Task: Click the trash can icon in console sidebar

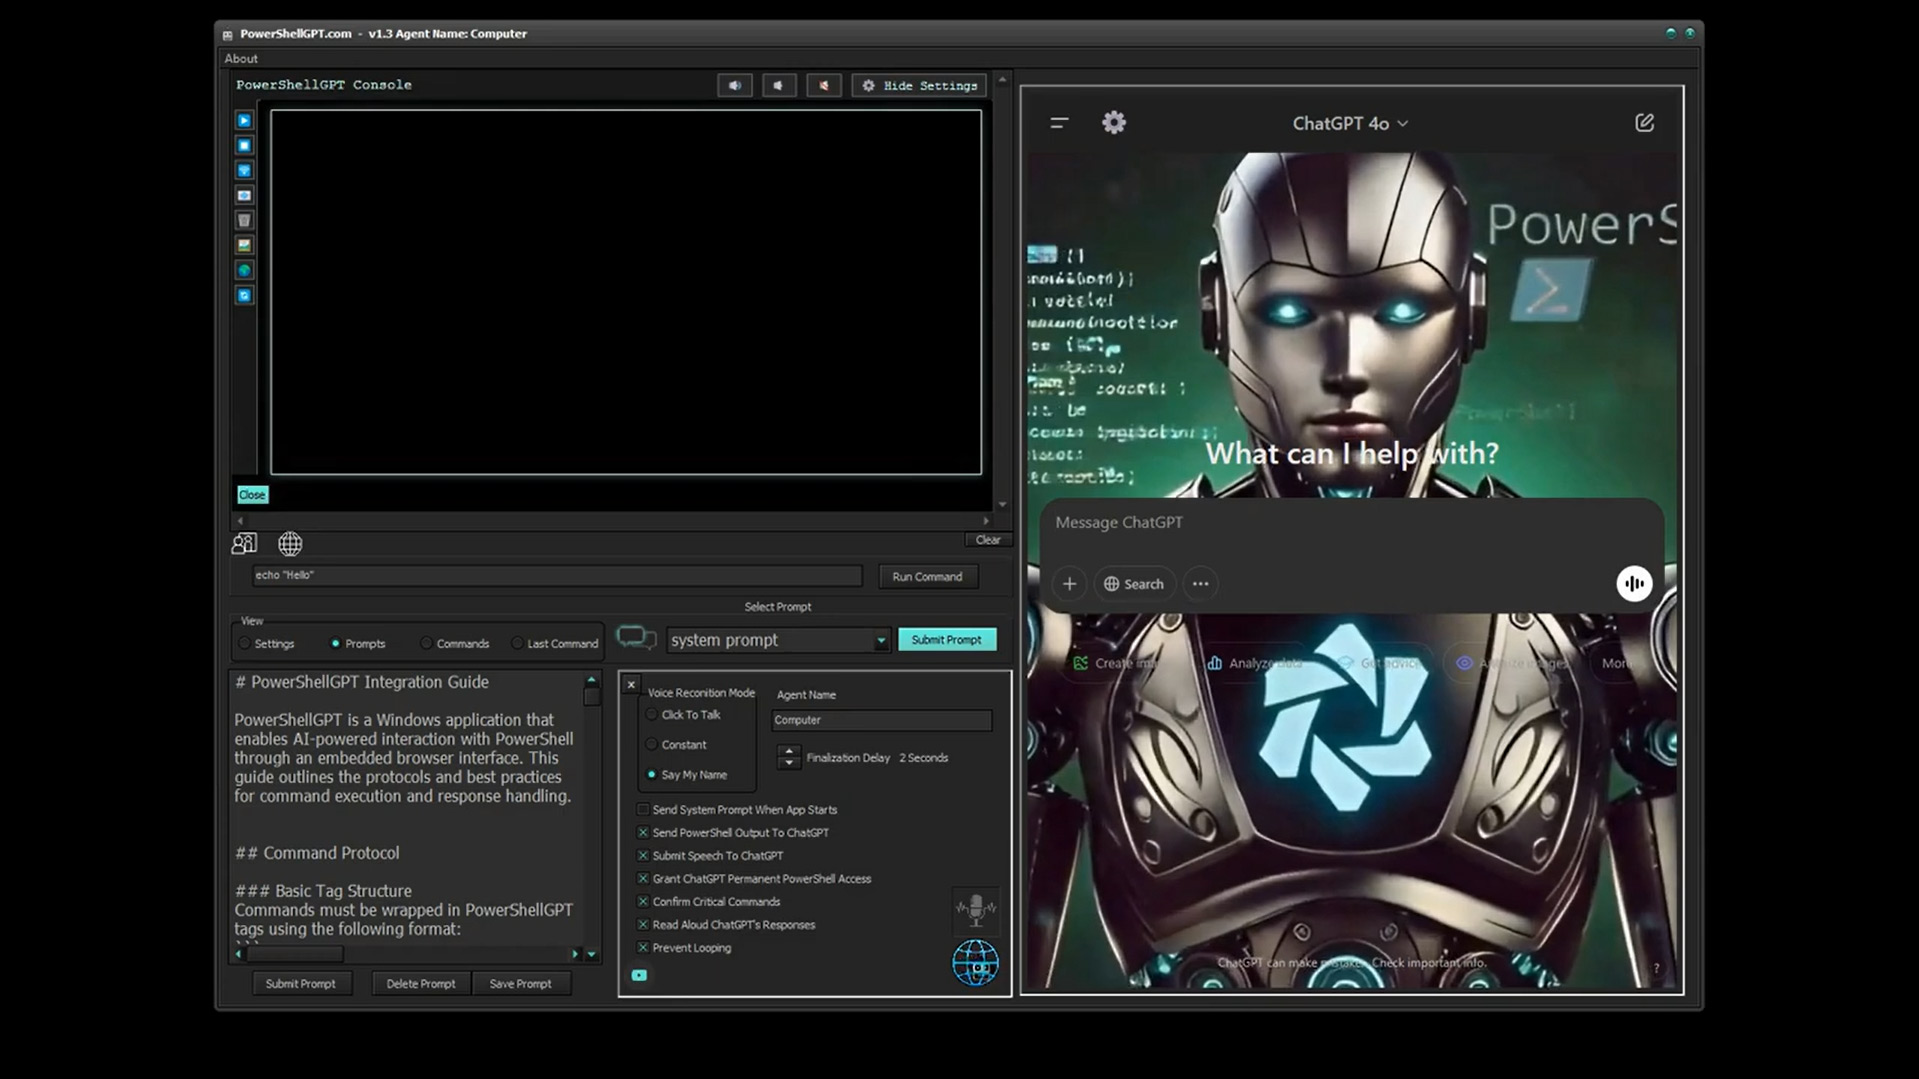Action: click(244, 220)
